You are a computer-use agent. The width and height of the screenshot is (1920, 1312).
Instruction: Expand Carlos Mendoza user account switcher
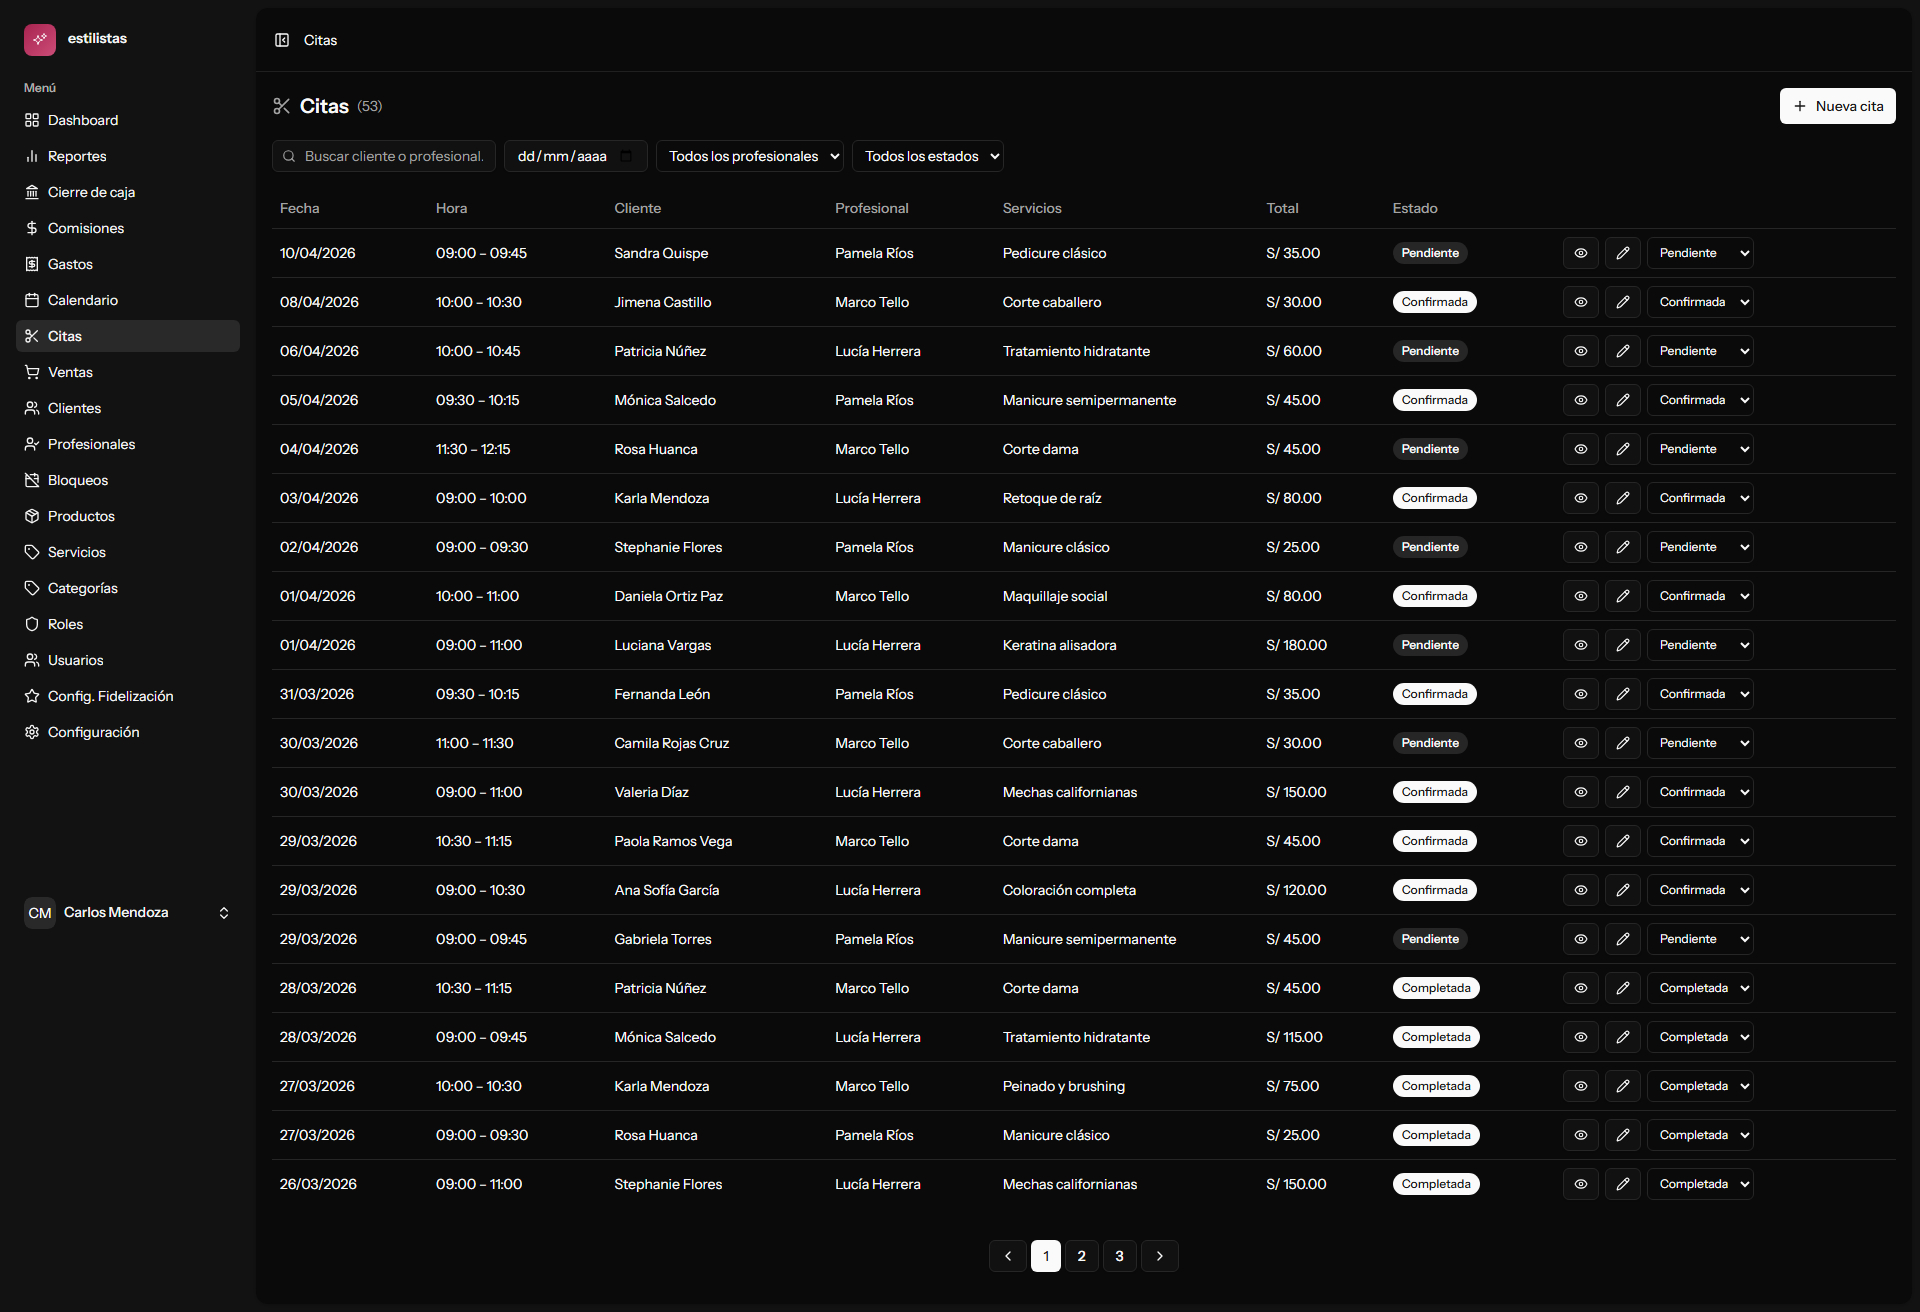tap(224, 913)
